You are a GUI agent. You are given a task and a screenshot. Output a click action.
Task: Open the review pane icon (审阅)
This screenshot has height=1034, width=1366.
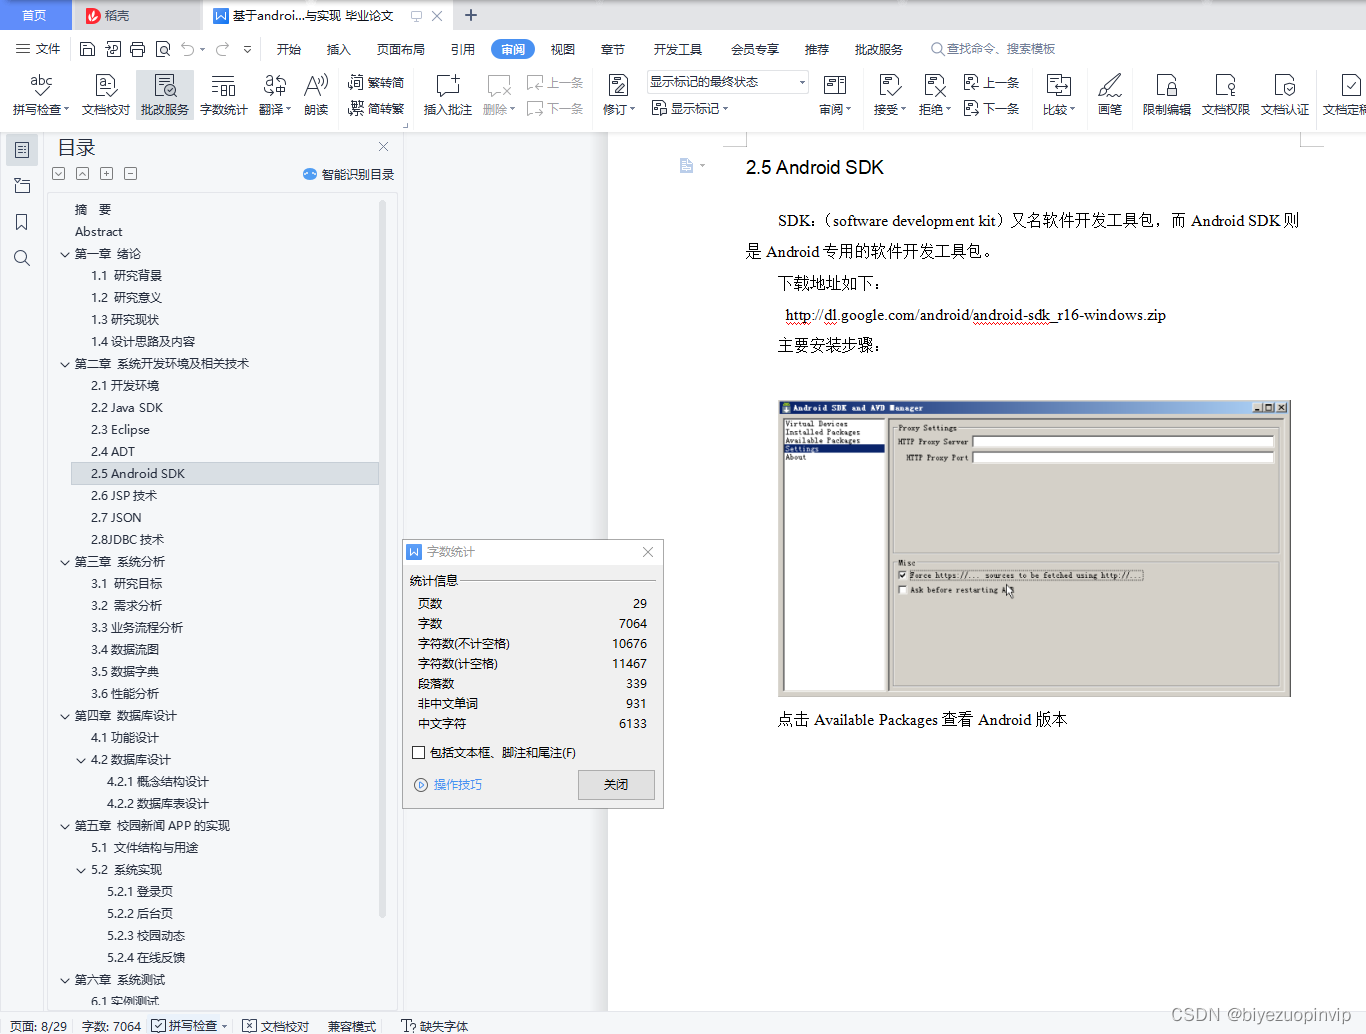pos(835,95)
